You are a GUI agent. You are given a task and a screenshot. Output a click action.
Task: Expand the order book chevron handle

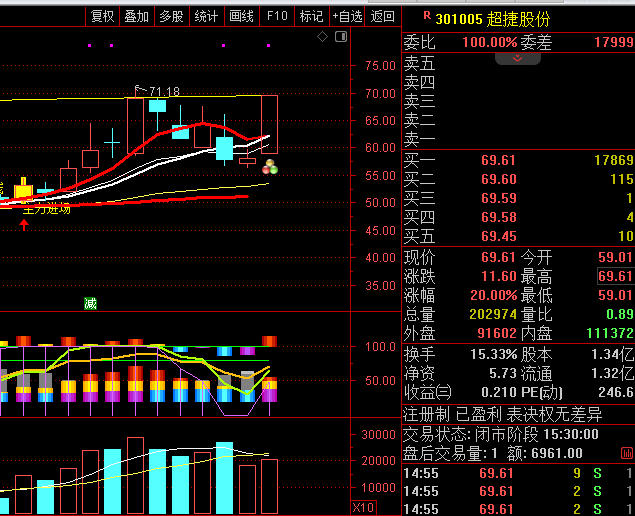518,58
